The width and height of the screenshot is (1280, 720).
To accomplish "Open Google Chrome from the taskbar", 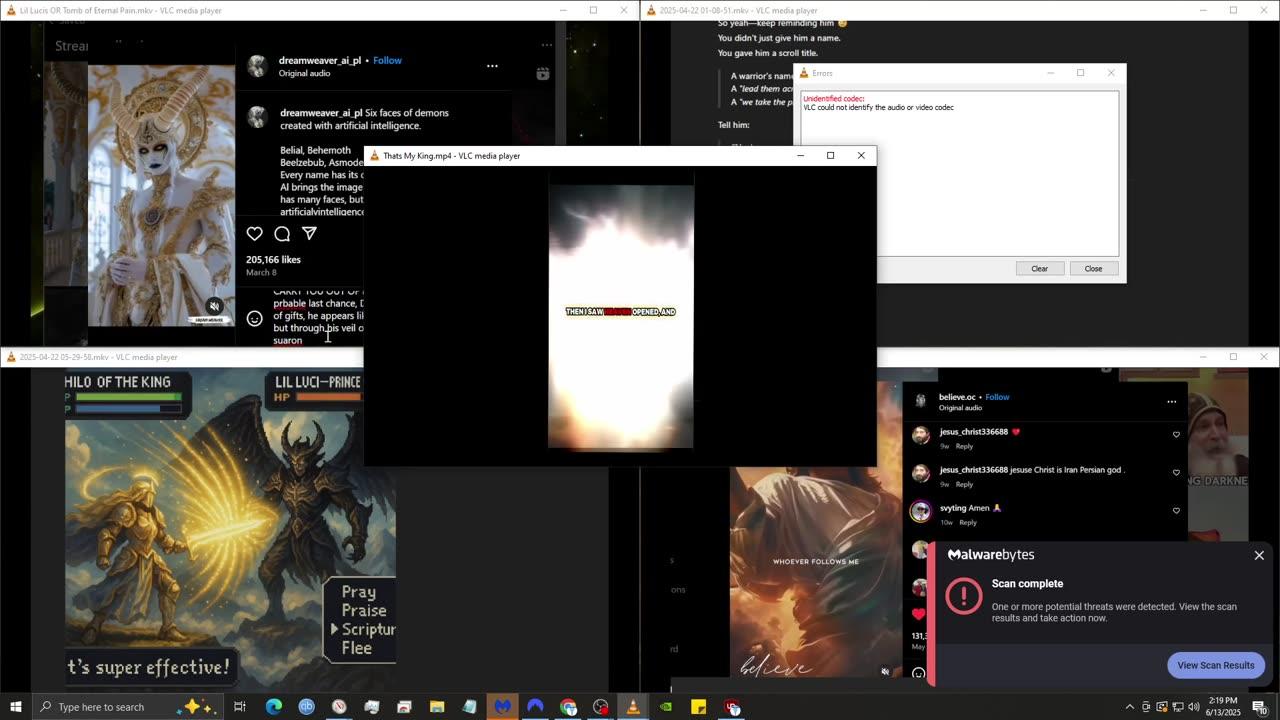I will [x=568, y=707].
